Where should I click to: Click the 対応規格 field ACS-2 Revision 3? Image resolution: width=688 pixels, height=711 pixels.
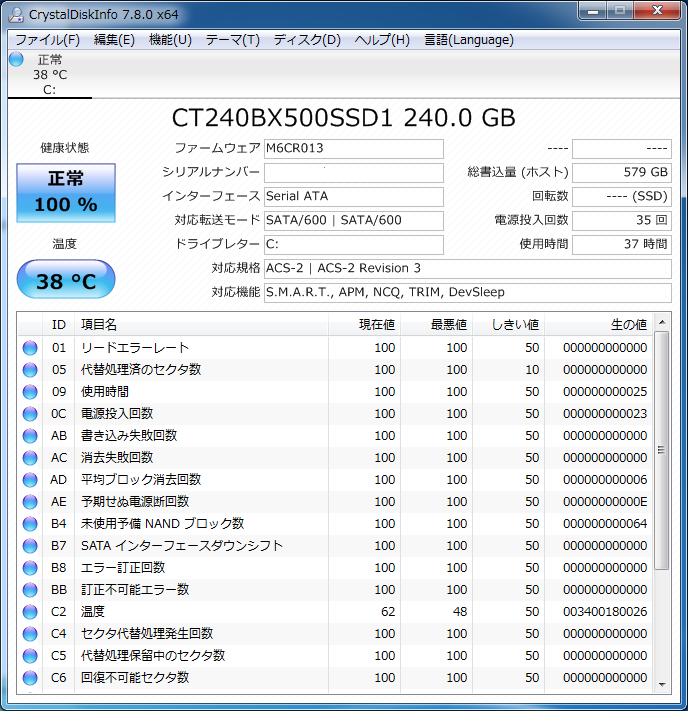pyautogui.click(x=468, y=269)
